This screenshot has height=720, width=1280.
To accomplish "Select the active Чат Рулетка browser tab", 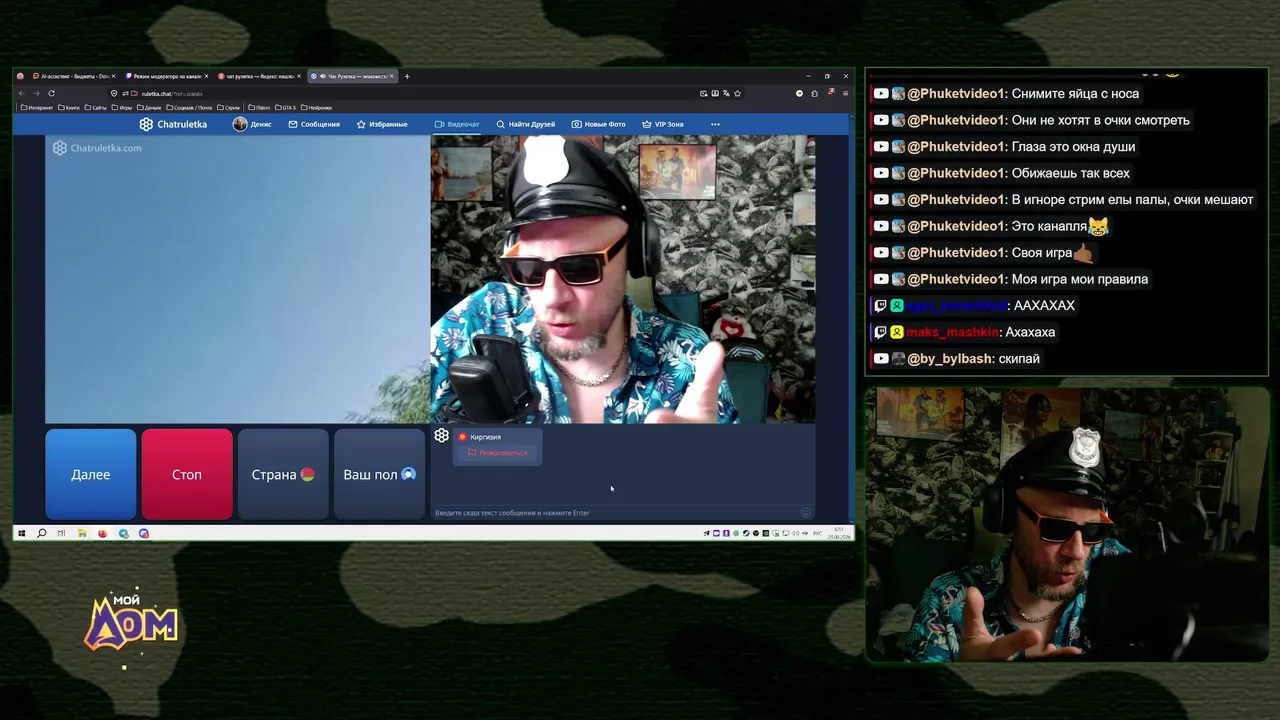I will 352,76.
